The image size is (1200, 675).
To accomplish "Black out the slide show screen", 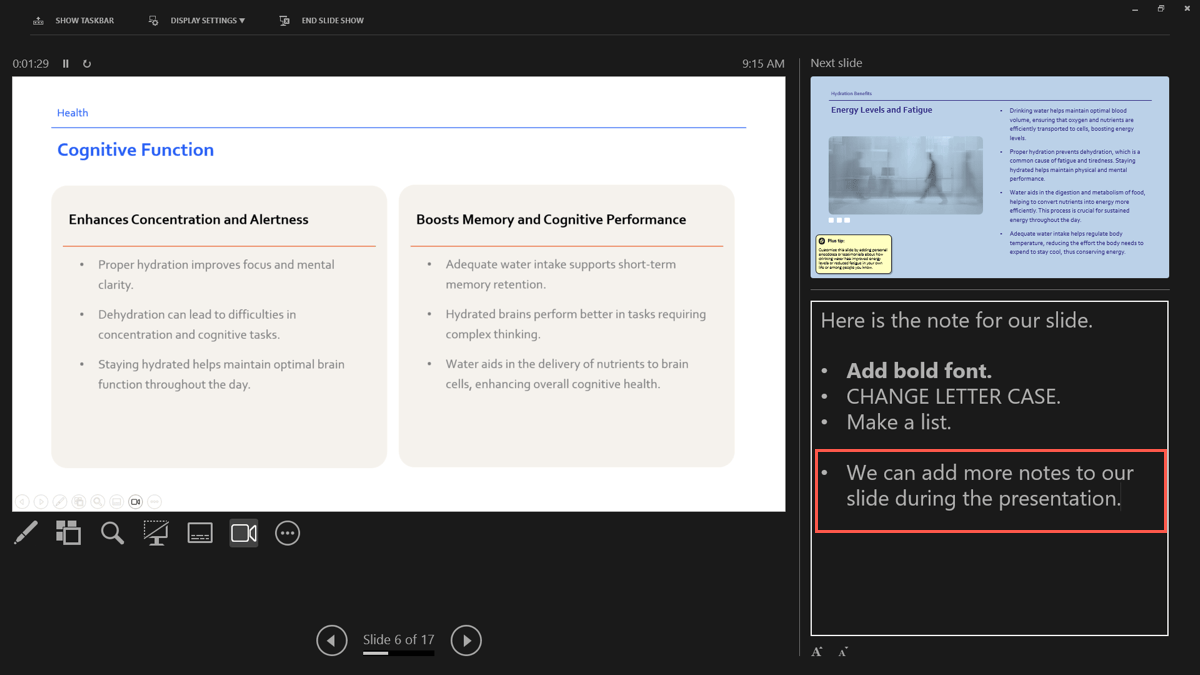I will (156, 533).
